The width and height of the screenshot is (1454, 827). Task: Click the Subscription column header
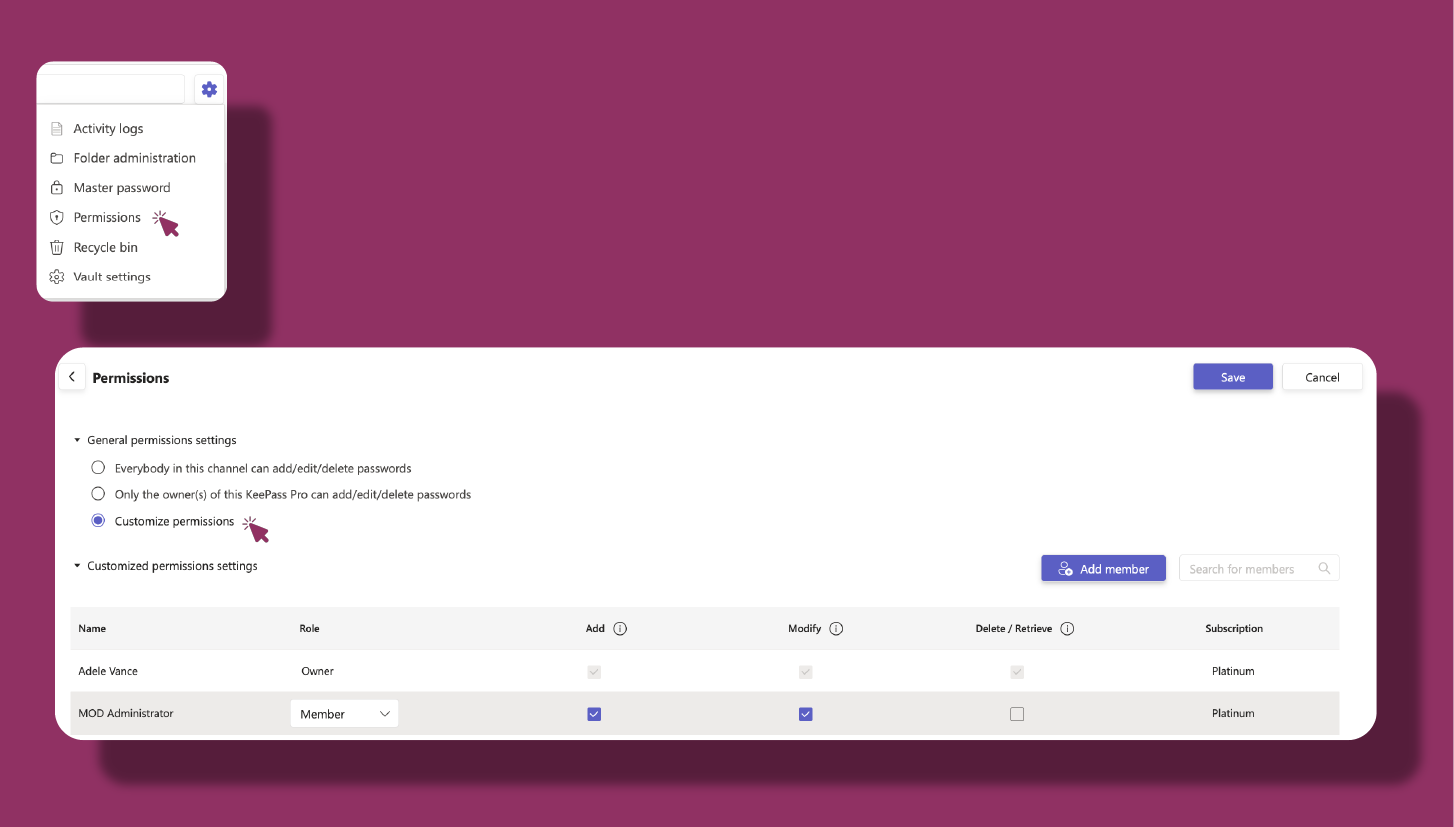[x=1234, y=629]
